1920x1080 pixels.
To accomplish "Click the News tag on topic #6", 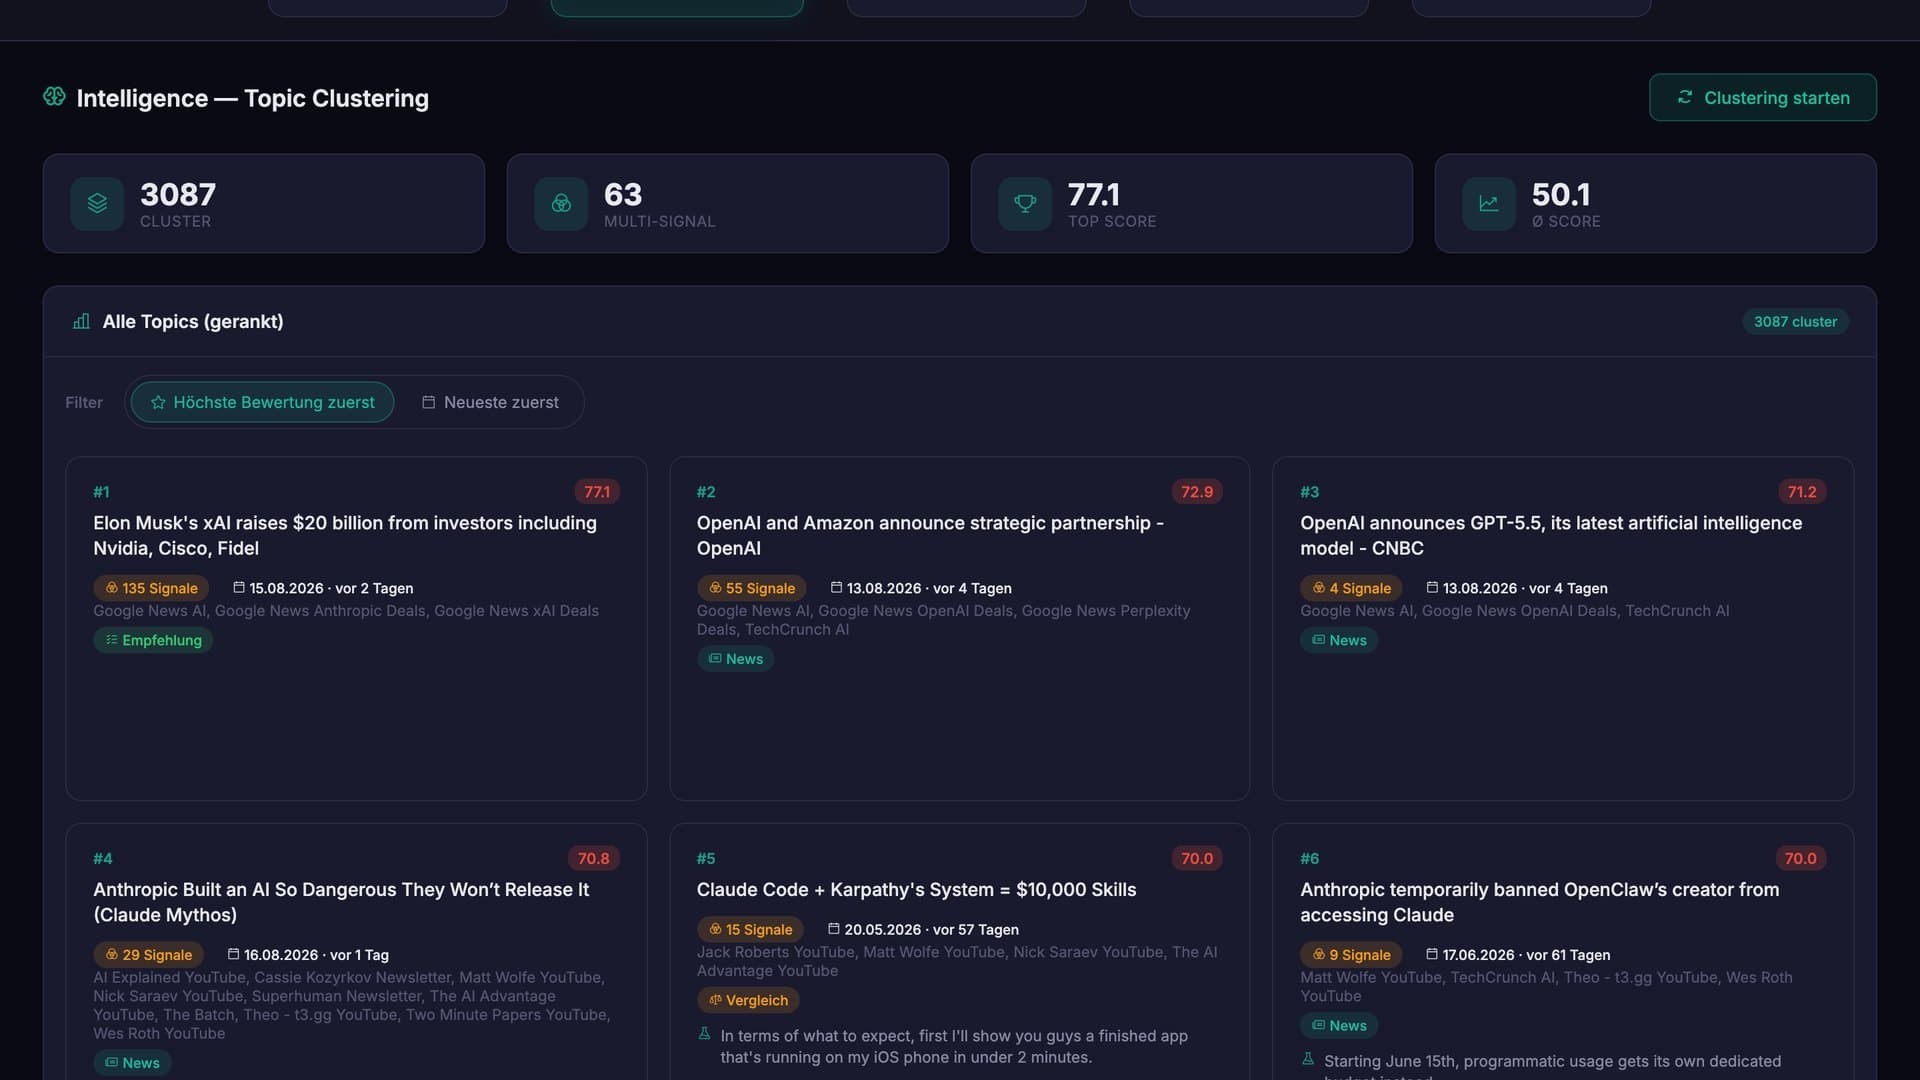I will click(1339, 1025).
